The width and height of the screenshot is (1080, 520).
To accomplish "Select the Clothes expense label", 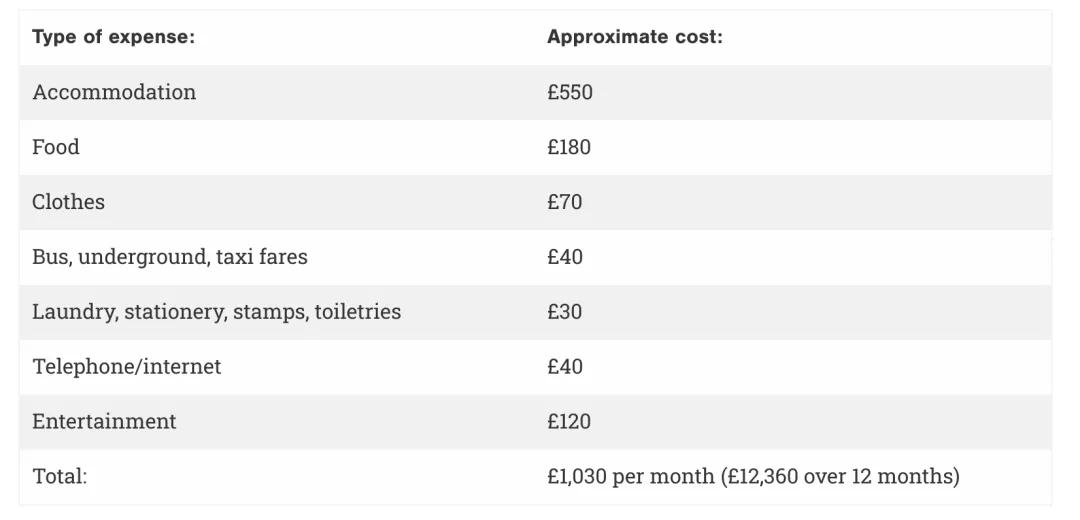I will [68, 202].
